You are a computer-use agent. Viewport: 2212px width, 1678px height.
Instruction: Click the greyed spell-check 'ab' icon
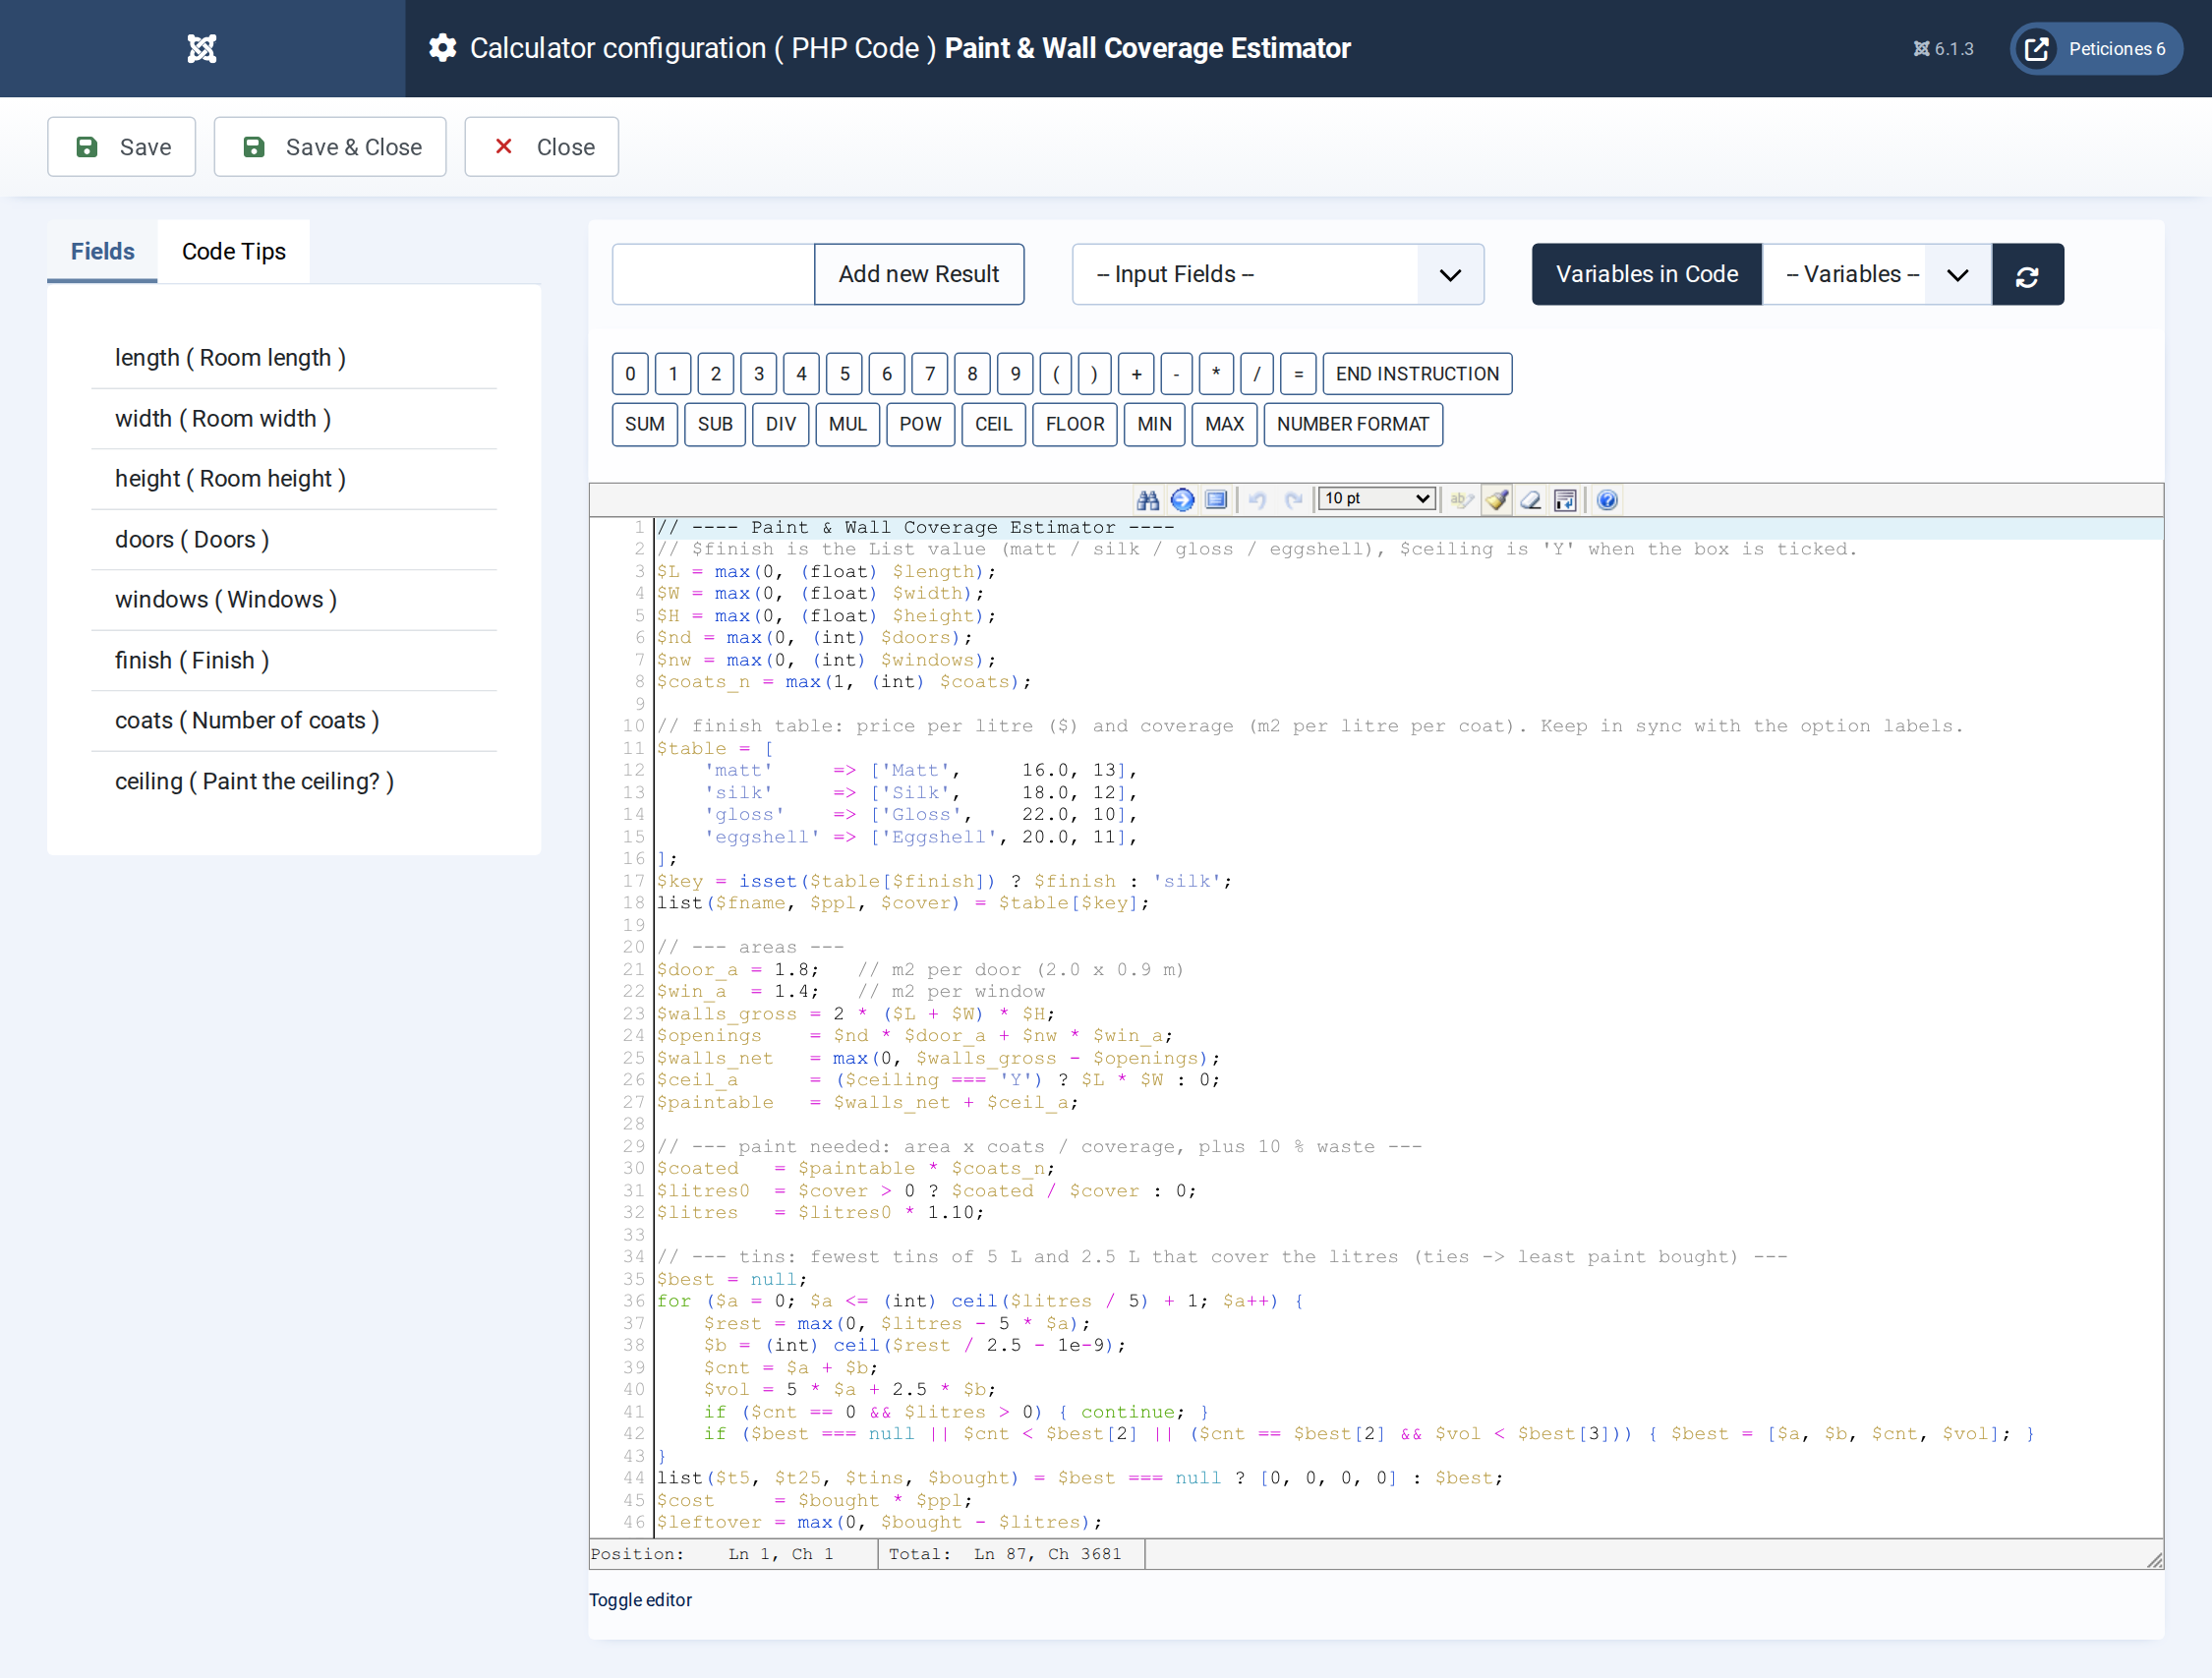[x=1461, y=499]
